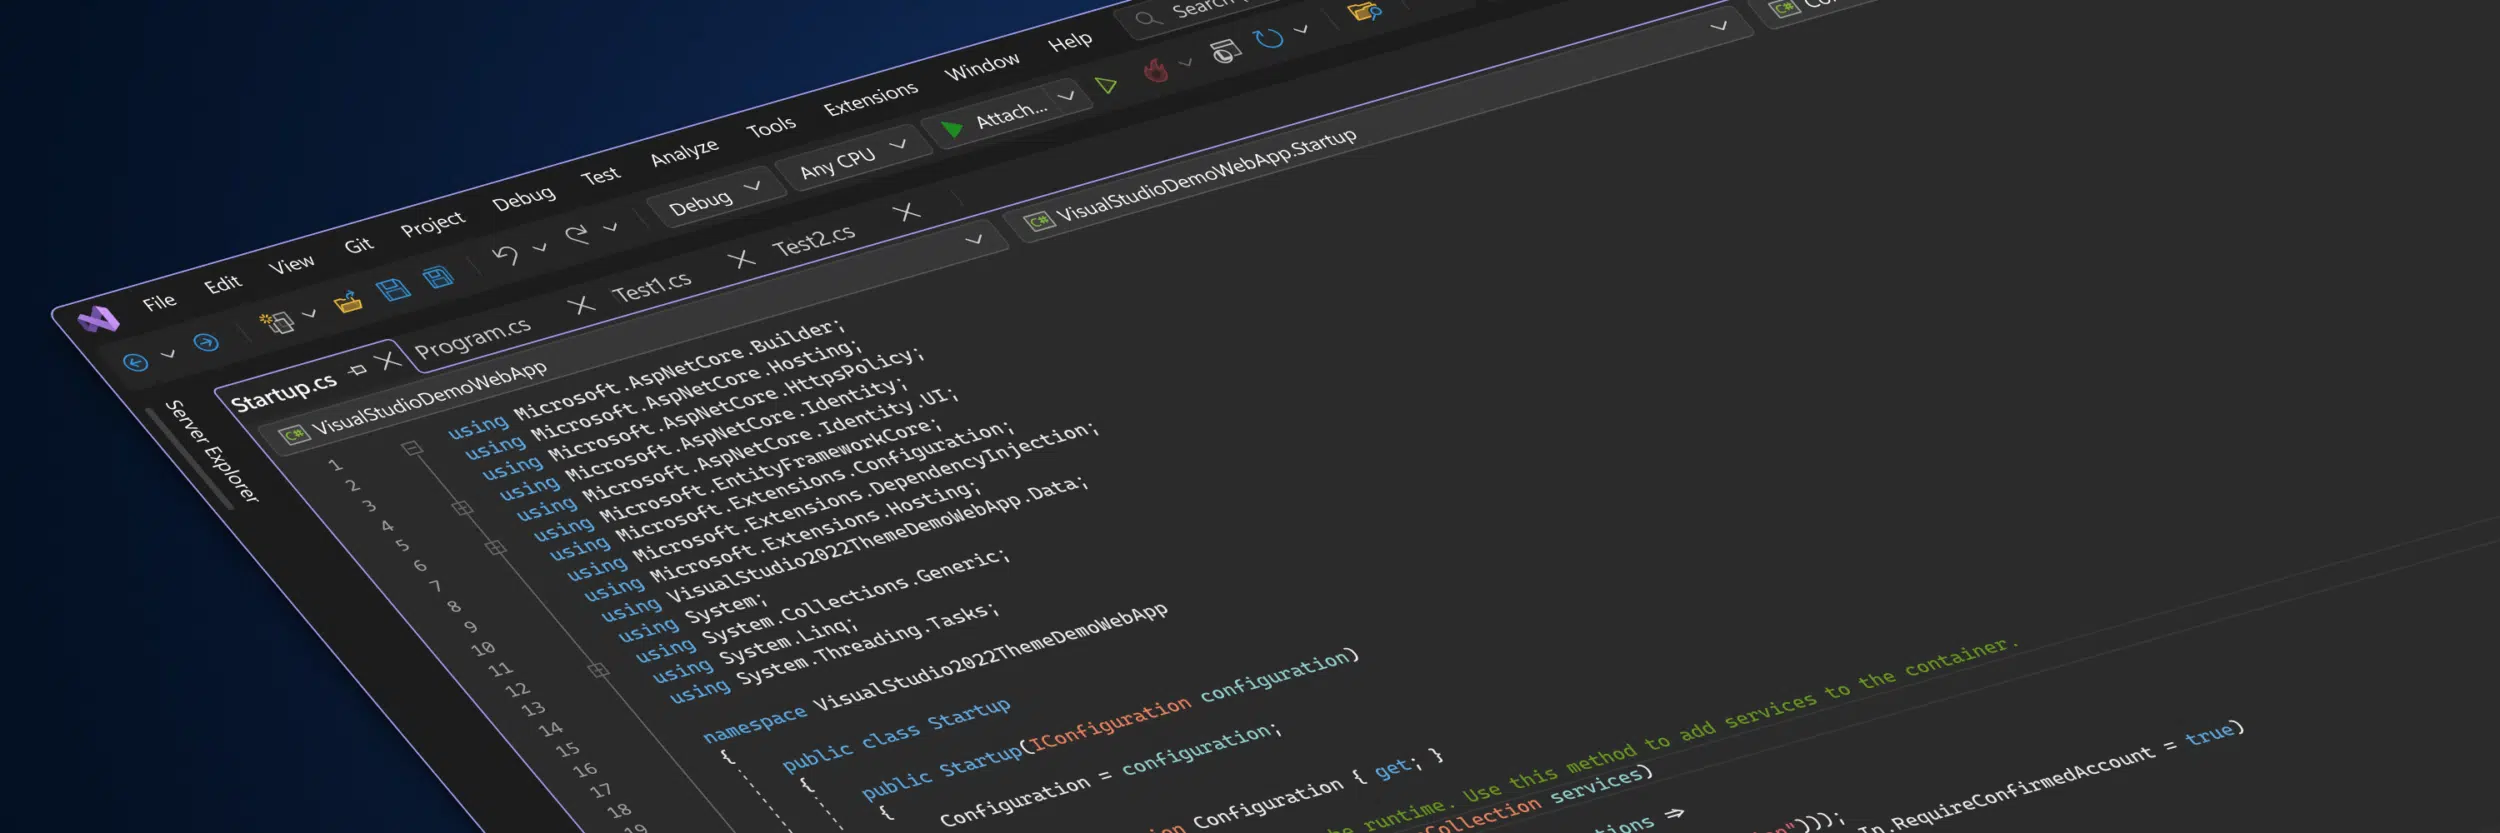Click the Save All double-disk icon
Image resolution: width=2500 pixels, height=833 pixels.
438,277
